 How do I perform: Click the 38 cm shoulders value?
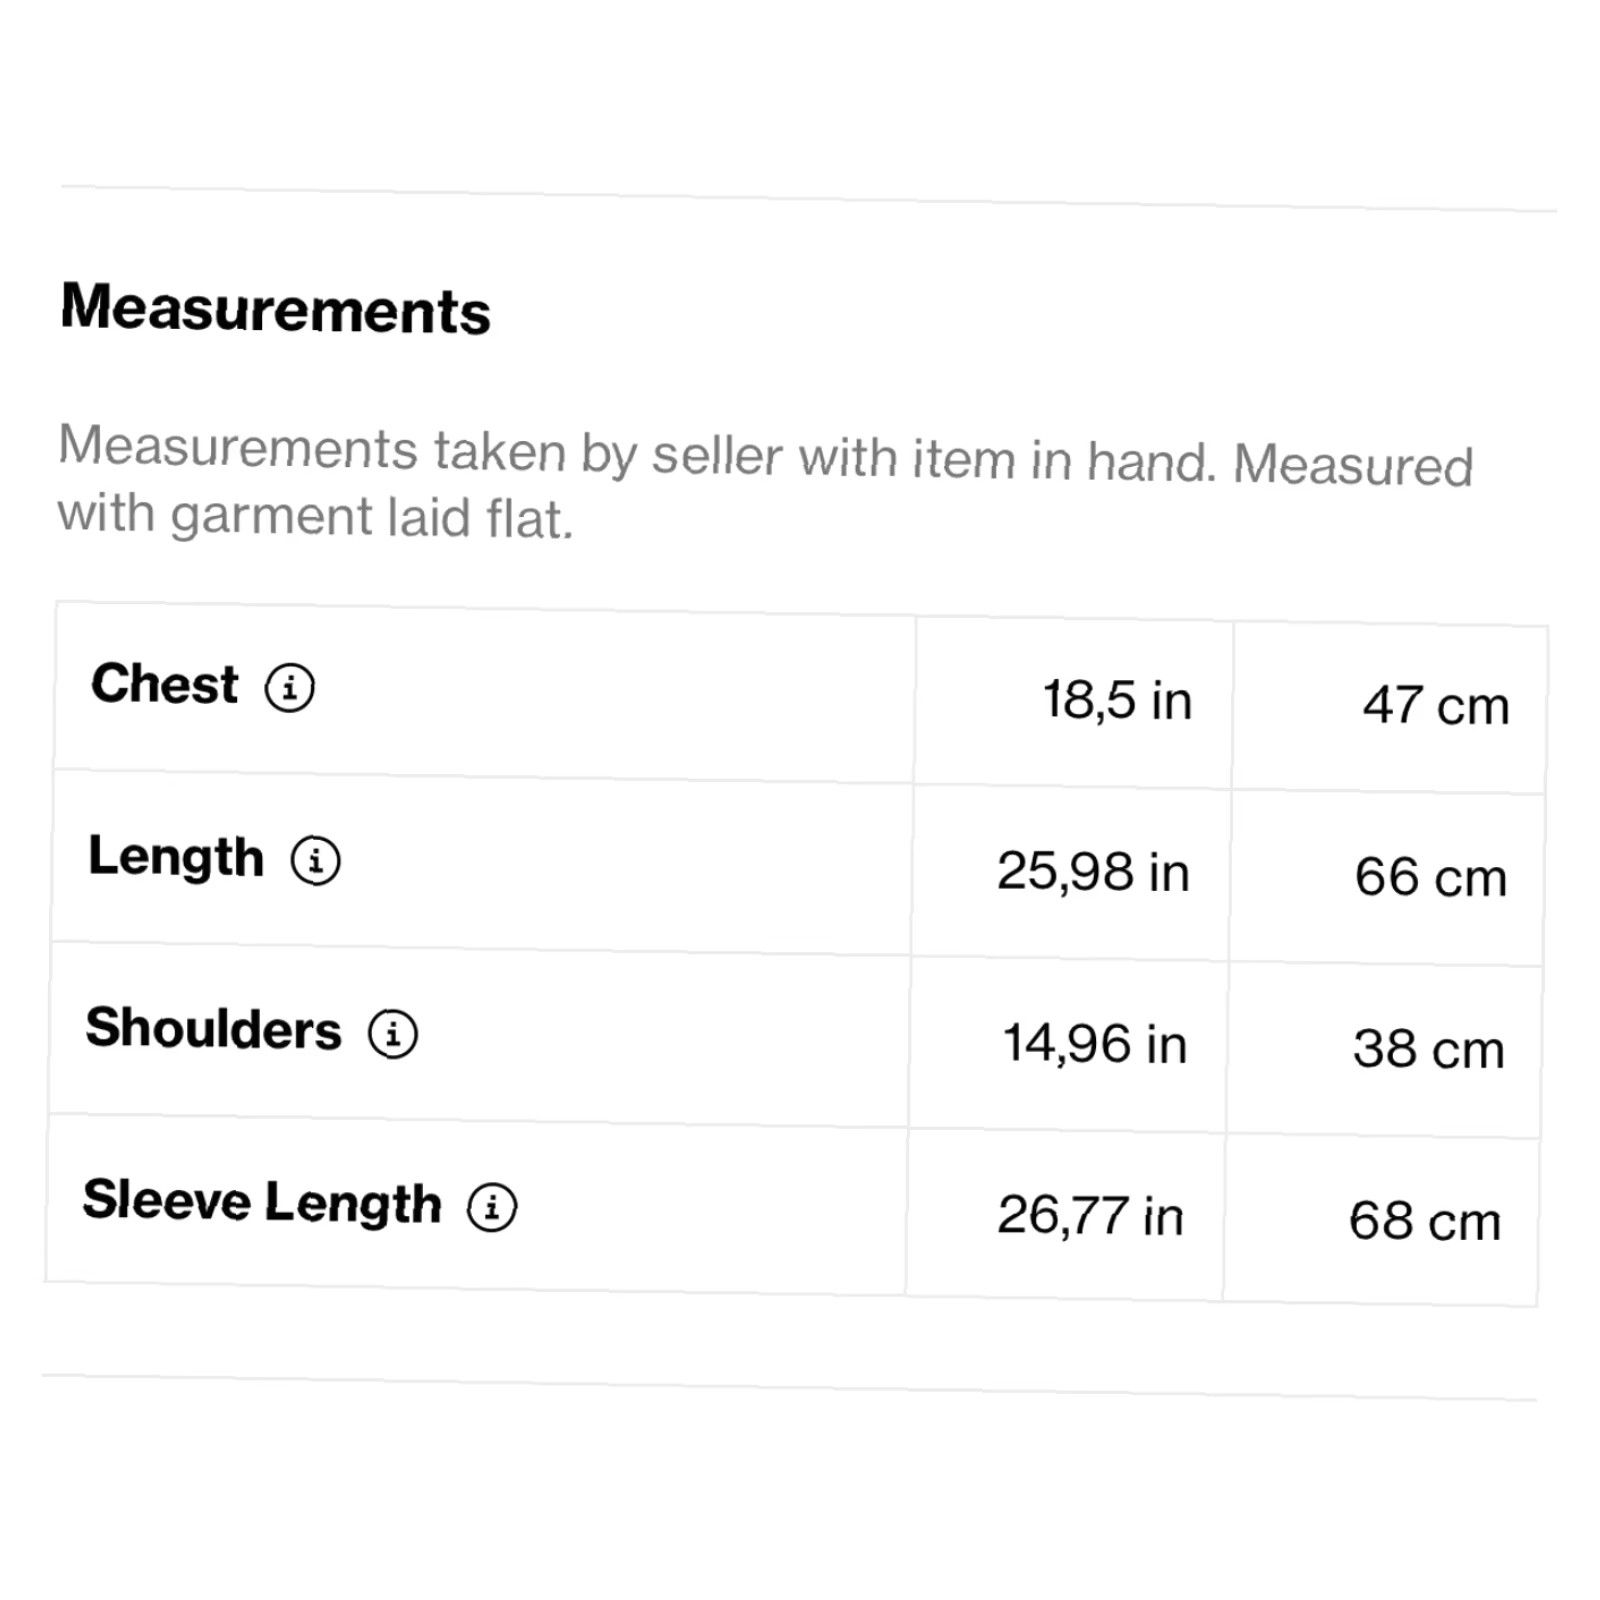1429,1049
